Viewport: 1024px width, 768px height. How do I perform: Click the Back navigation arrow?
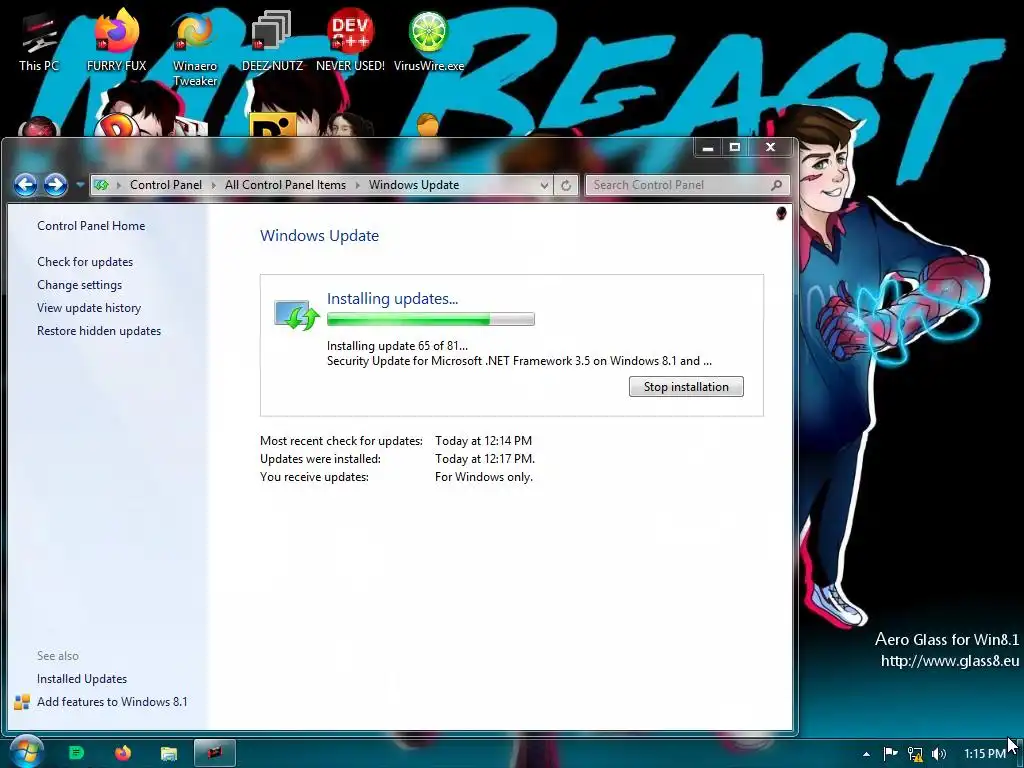(x=25, y=185)
